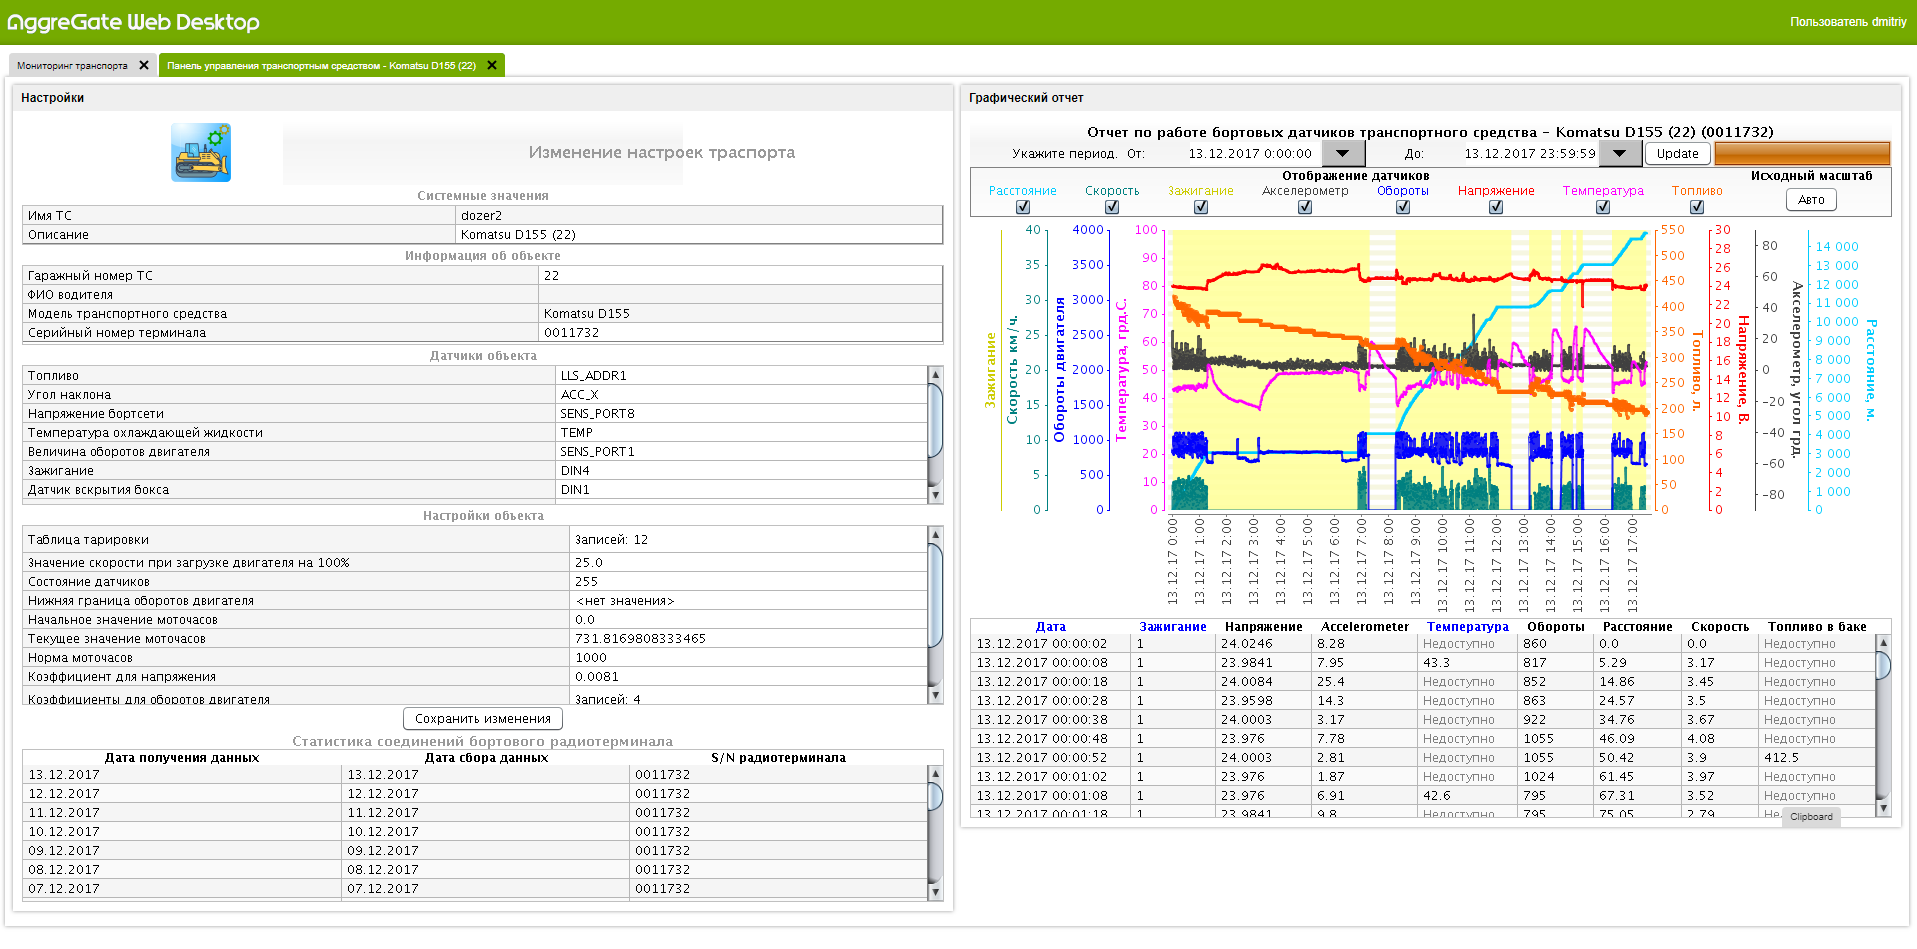This screenshot has width=1917, height=949.
Task: Click the orange progress bar next to Update
Action: point(1802,154)
